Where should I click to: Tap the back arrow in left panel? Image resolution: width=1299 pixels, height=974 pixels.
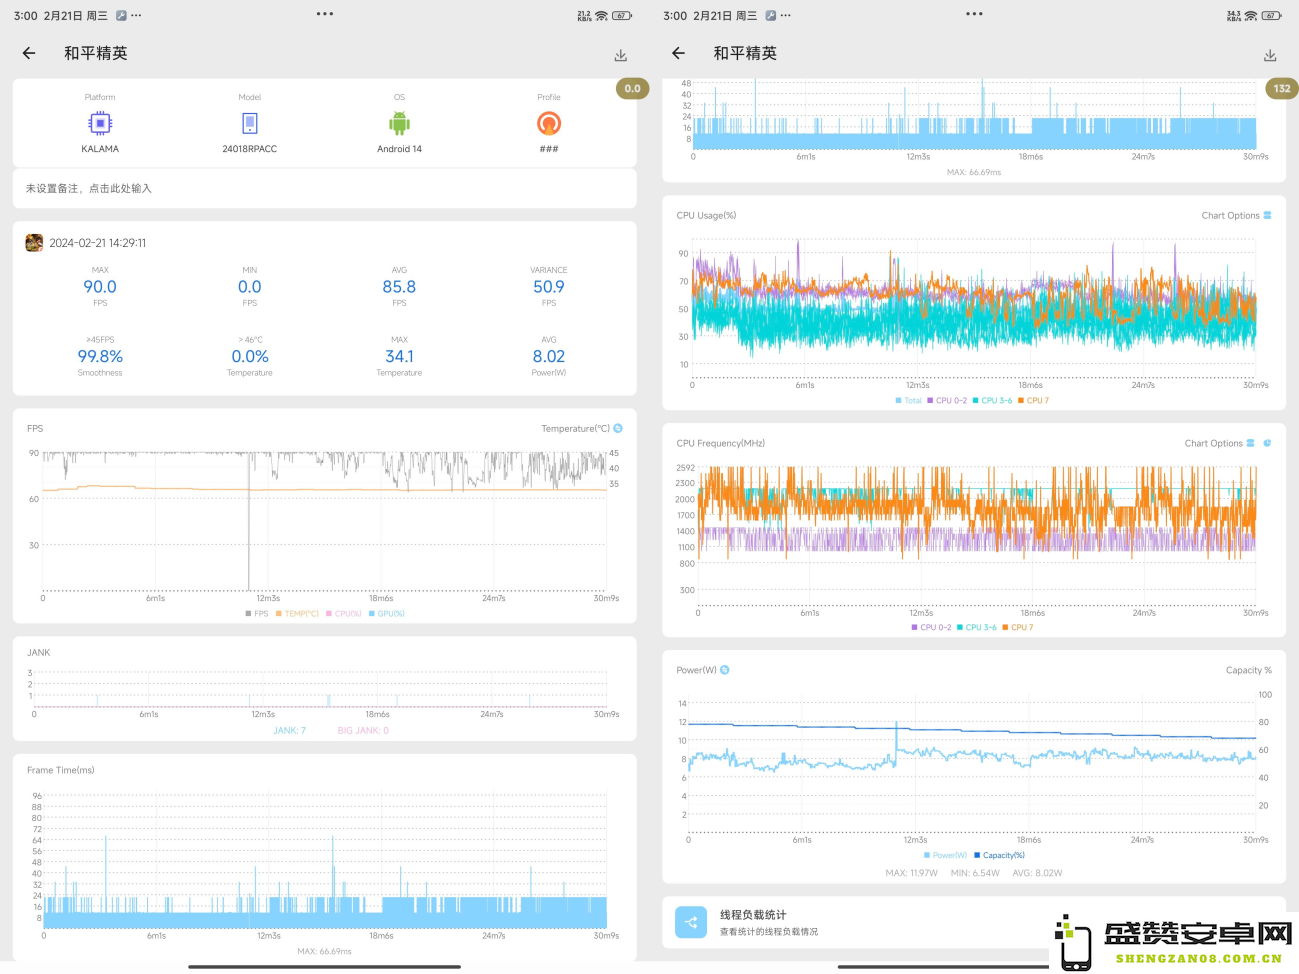29,53
